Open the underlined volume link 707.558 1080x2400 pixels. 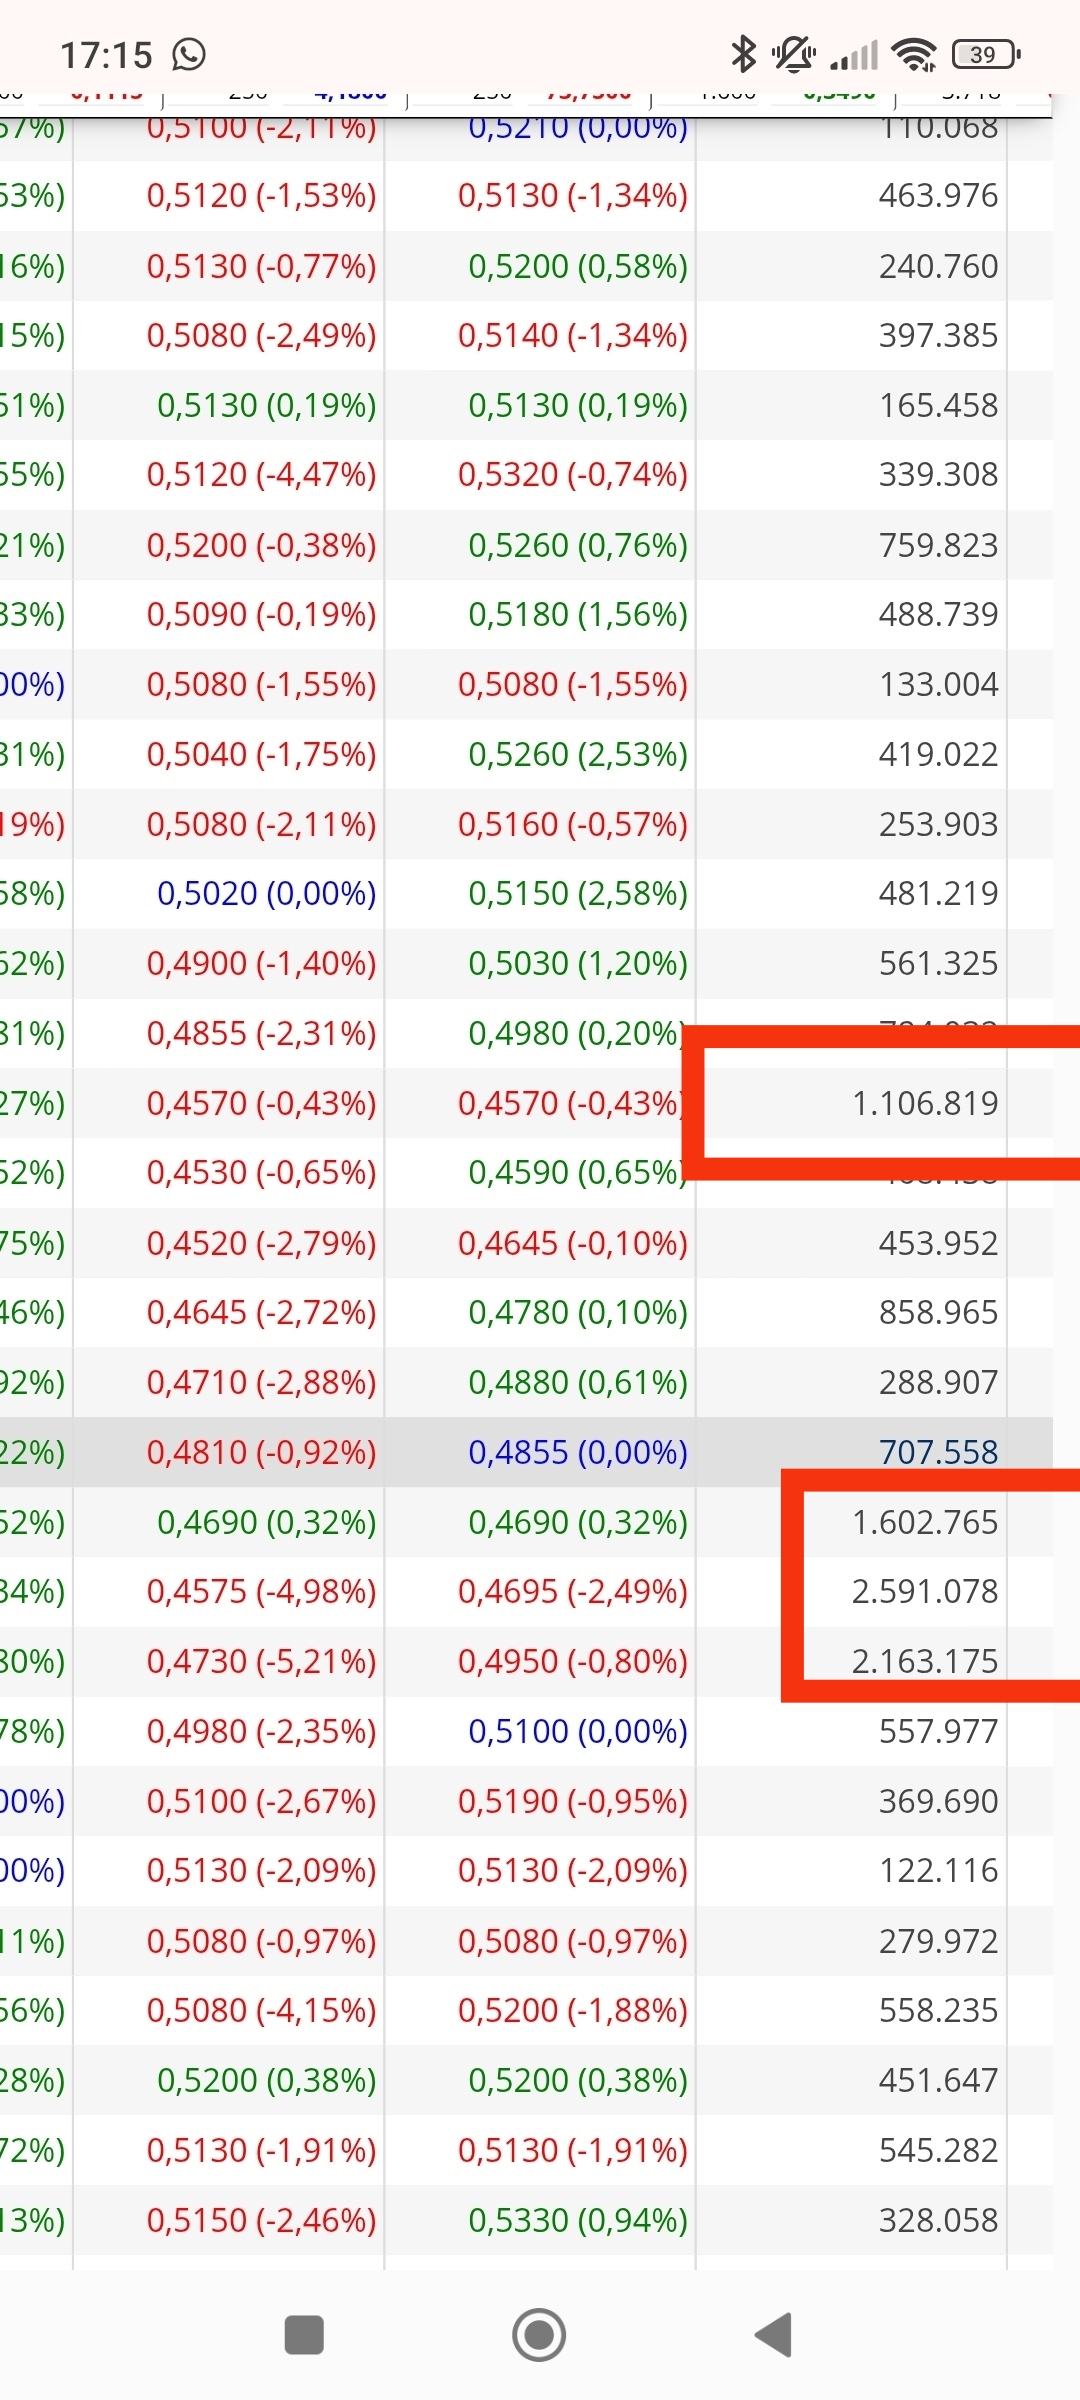938,1452
